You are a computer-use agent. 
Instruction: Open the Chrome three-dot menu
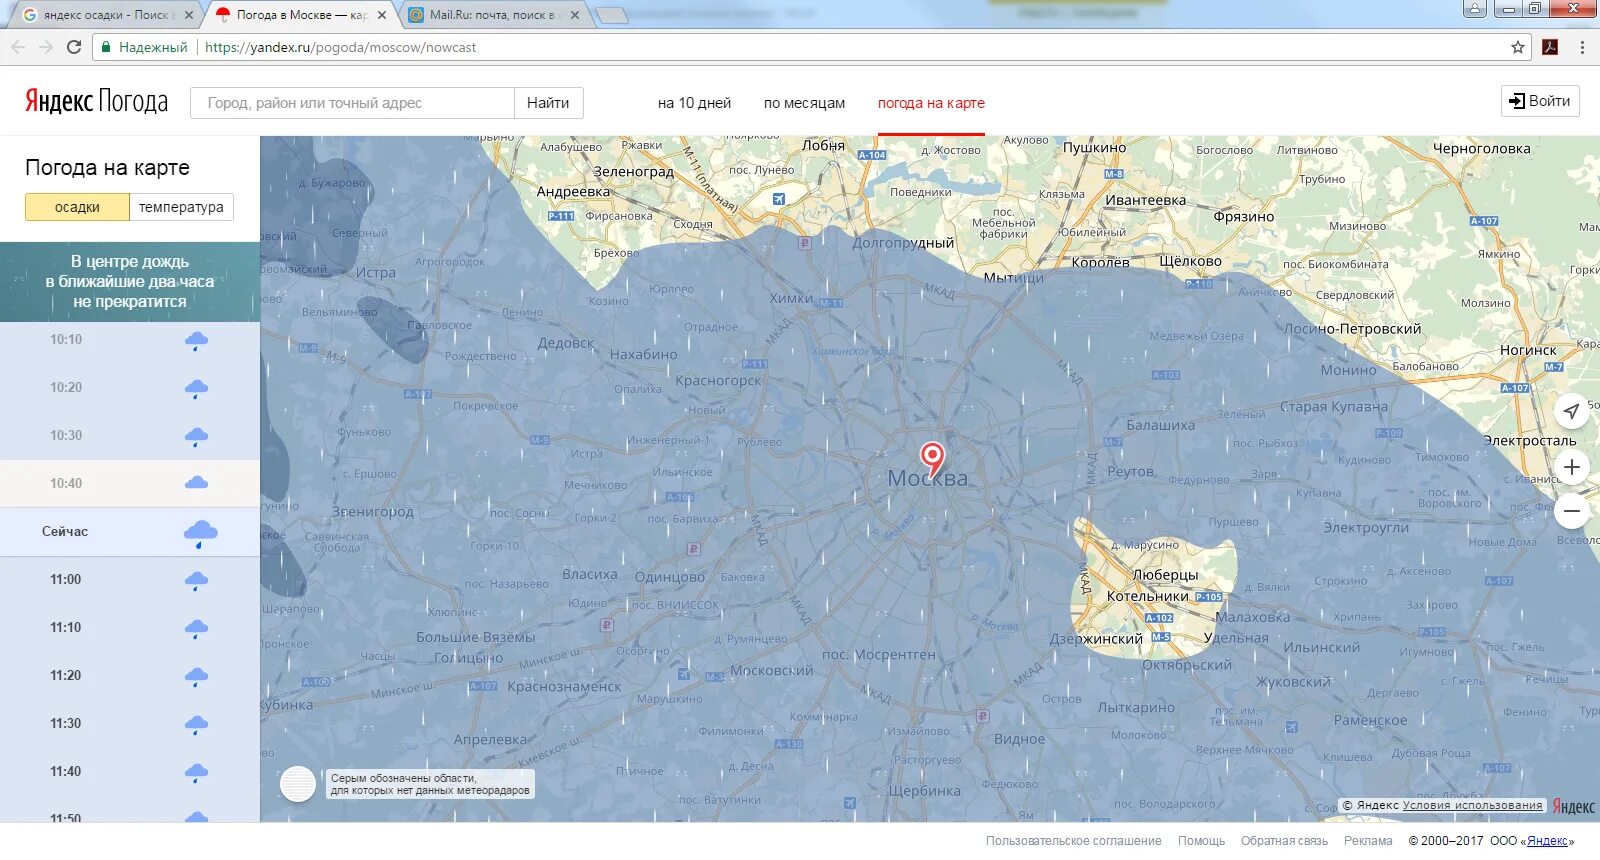[1582, 47]
